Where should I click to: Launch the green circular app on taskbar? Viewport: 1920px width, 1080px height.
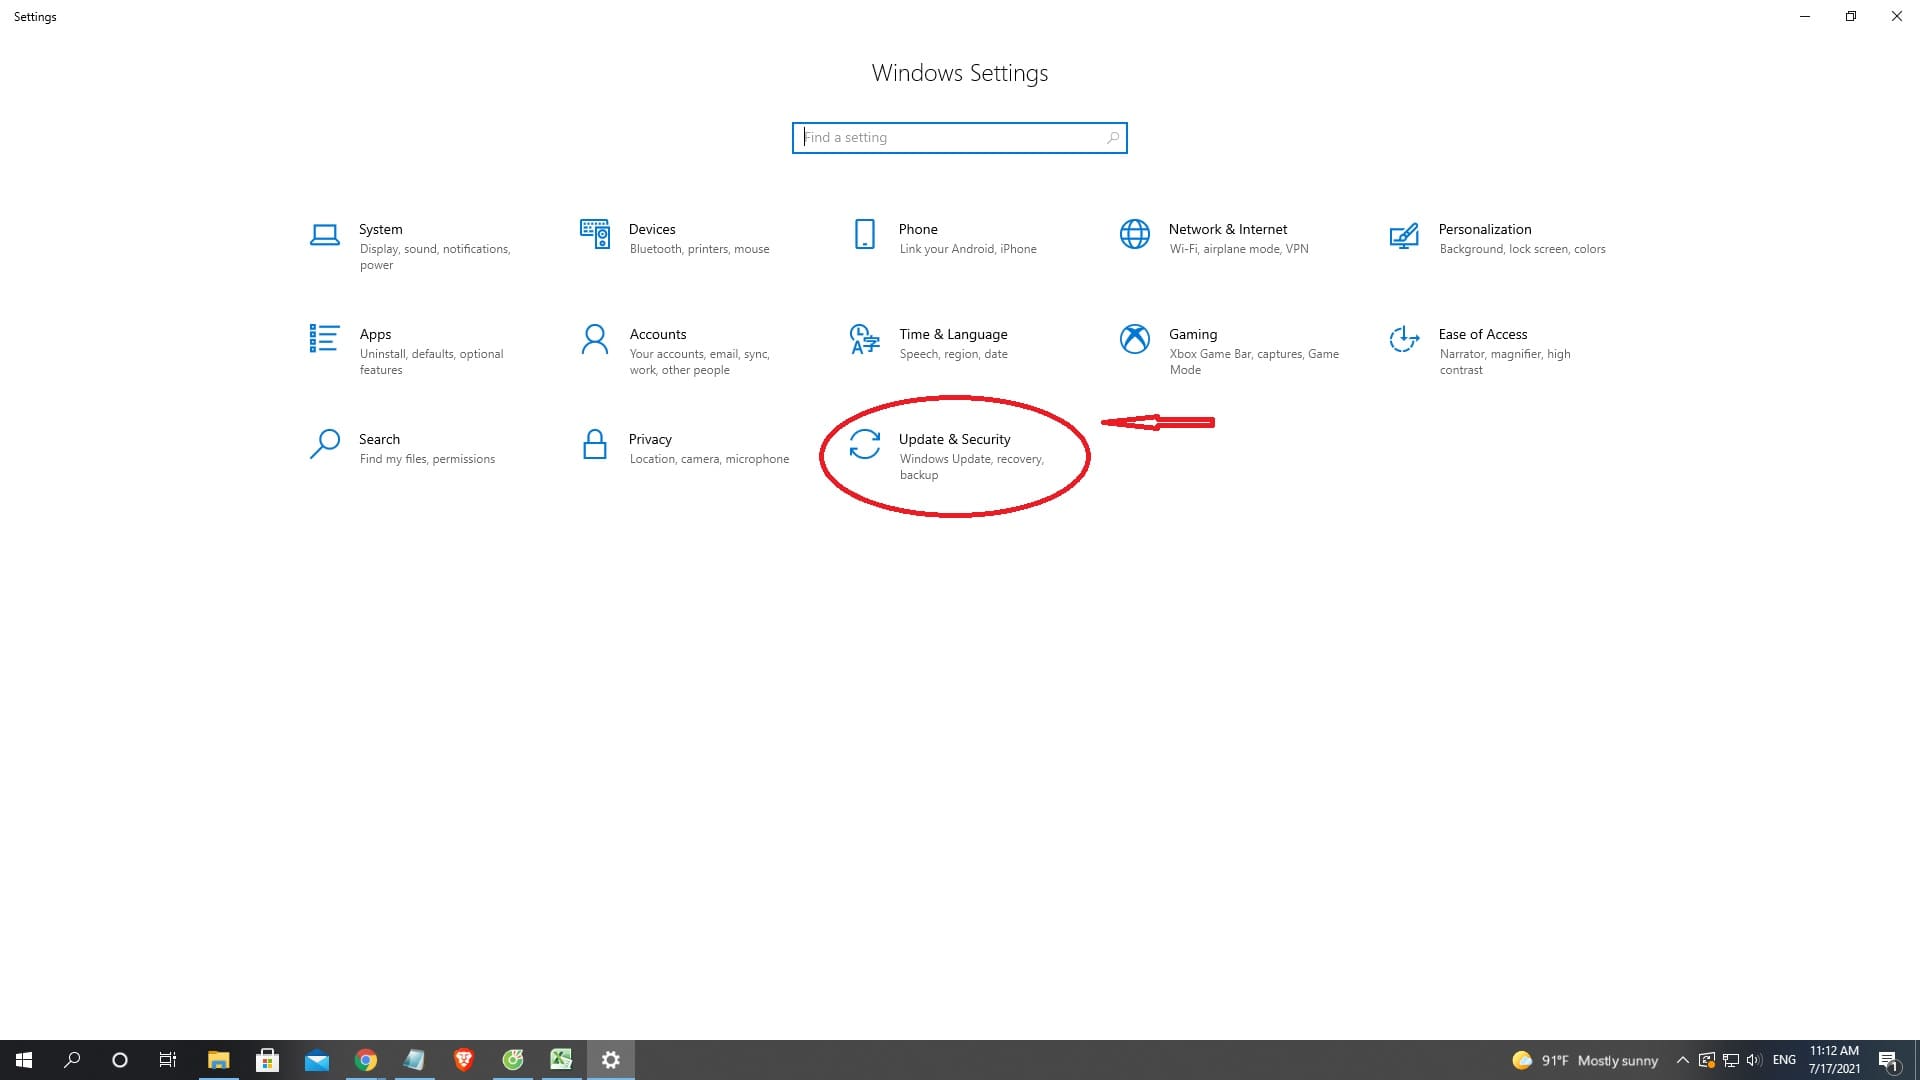click(512, 1060)
